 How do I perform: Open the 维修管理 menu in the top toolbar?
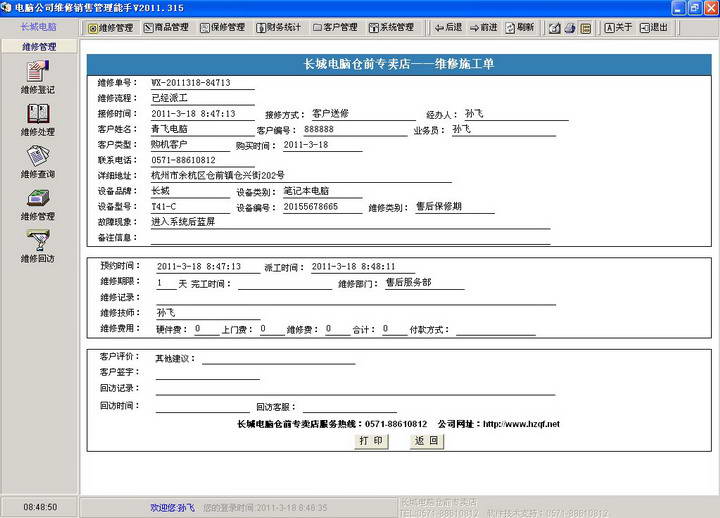click(x=111, y=28)
